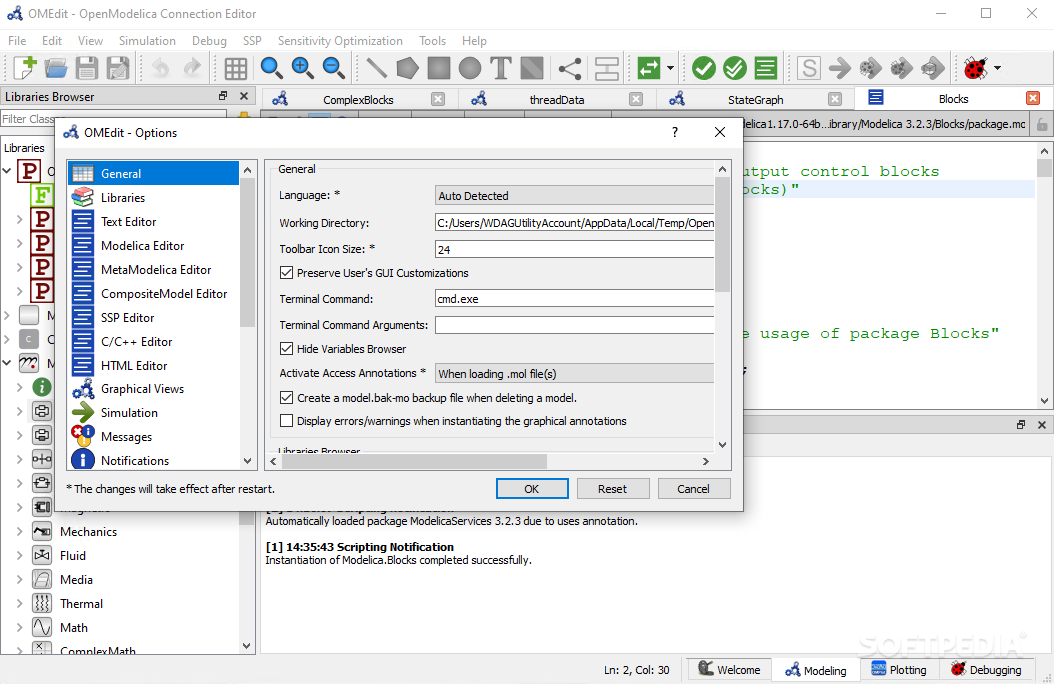Open the SSP menu
This screenshot has width=1054, height=684.
252,41
